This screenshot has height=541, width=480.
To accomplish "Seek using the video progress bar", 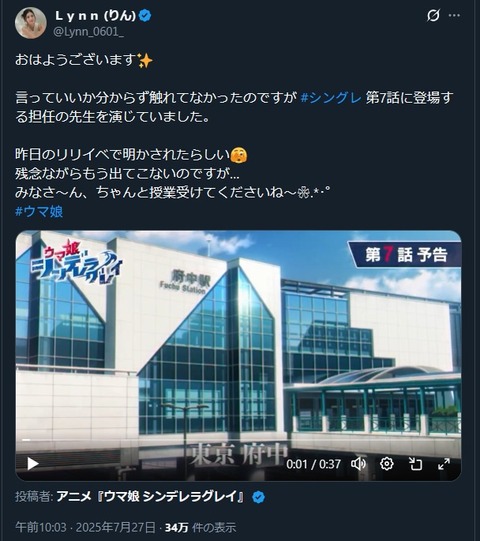I will [x=238, y=440].
